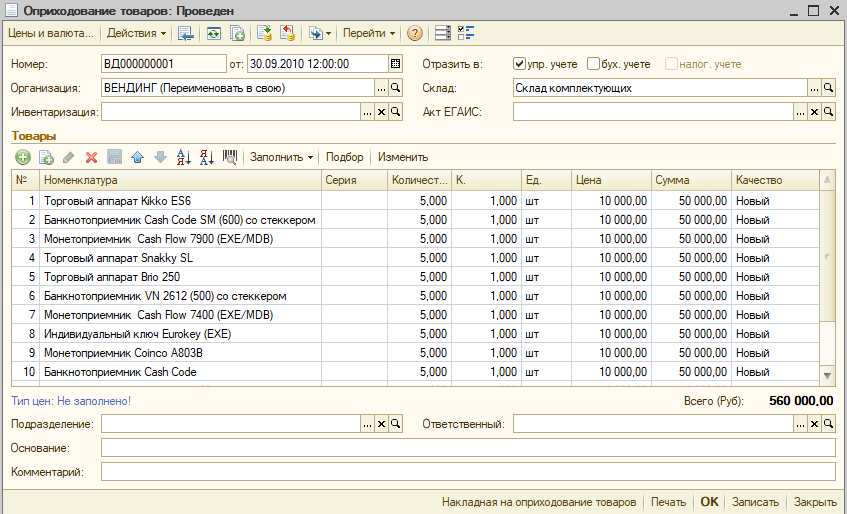Viewport: 847px width, 514px height.
Task: Click the finish editing floppy icon
Action: pos(115,157)
